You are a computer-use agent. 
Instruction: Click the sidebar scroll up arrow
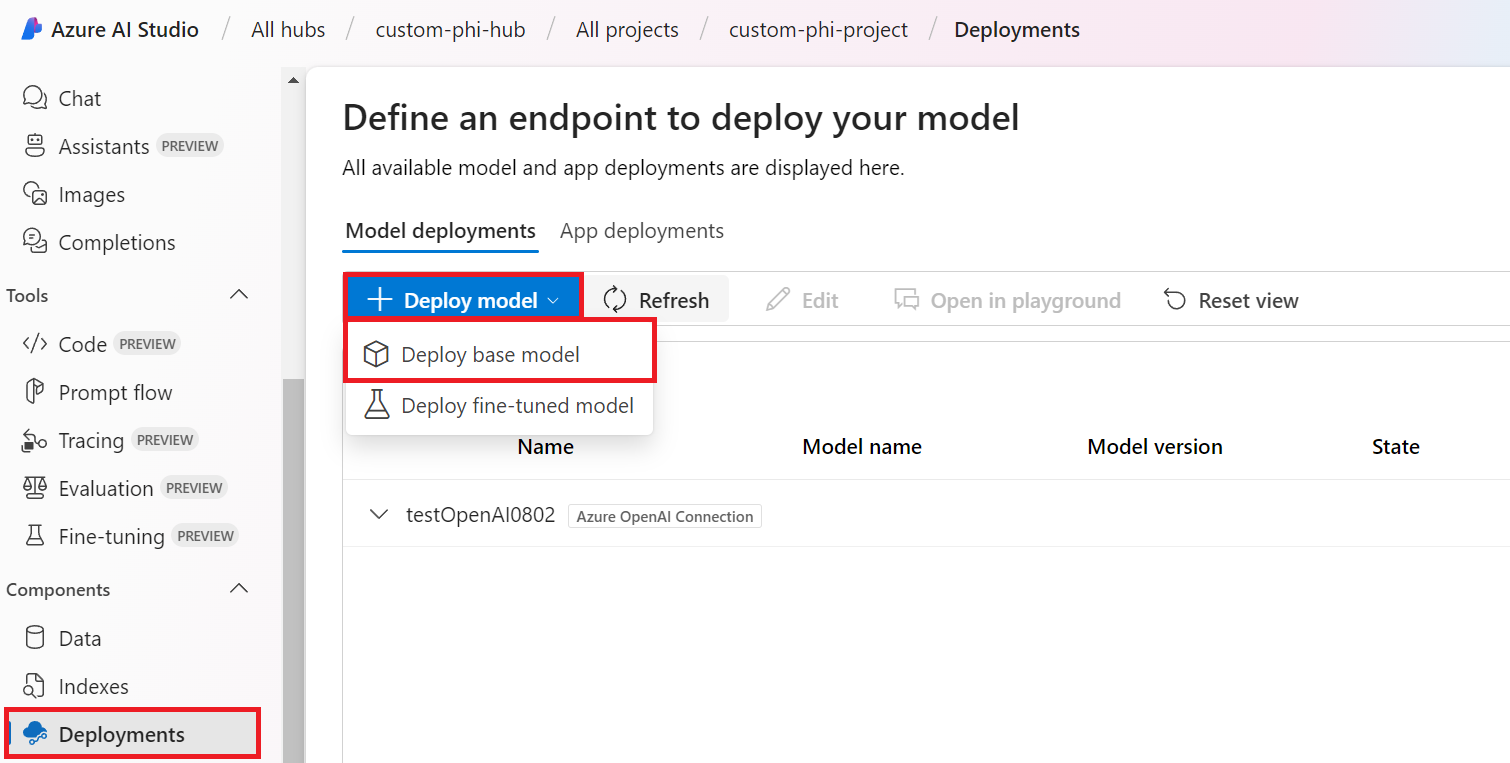[x=293, y=80]
